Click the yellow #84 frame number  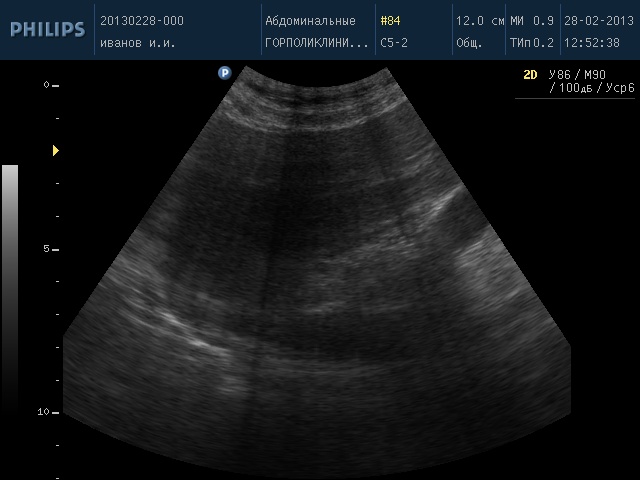click(x=392, y=21)
